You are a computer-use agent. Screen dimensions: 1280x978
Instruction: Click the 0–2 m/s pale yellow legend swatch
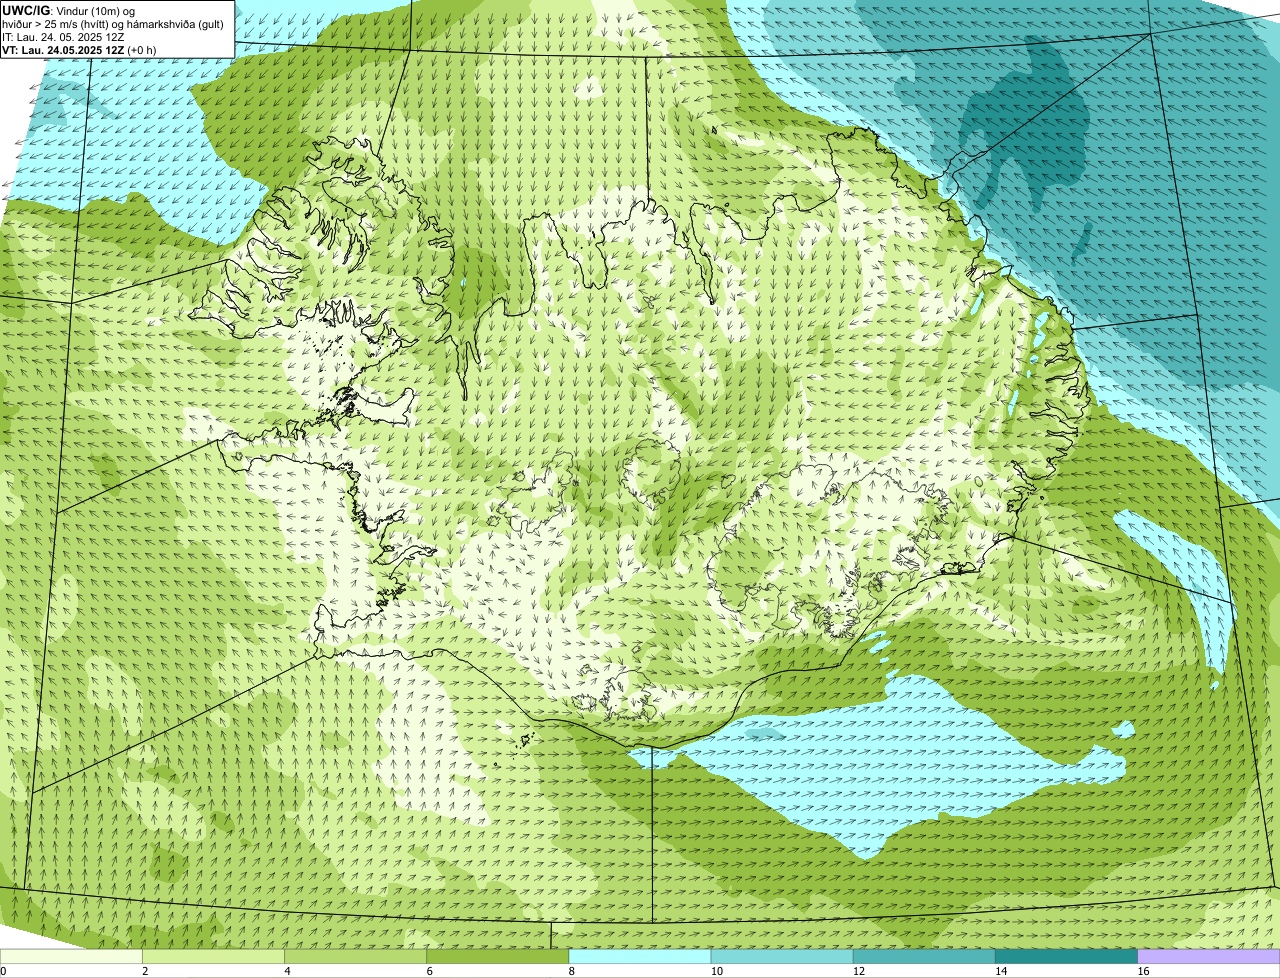point(71,956)
